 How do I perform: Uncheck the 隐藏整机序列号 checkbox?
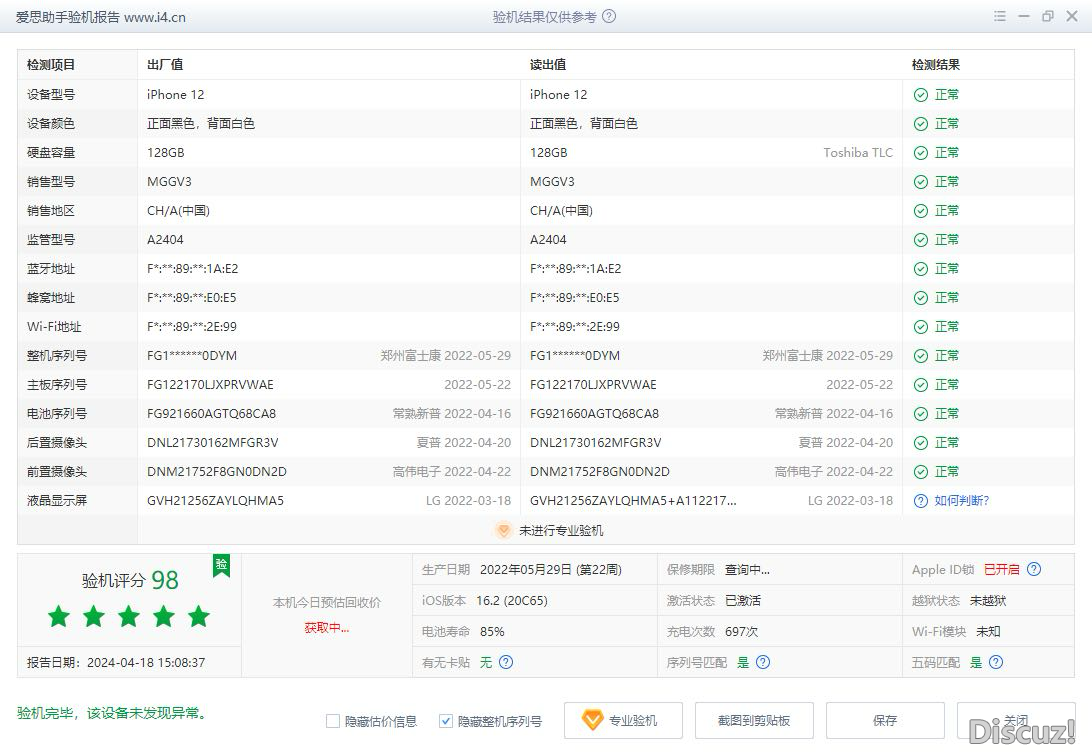pyautogui.click(x=446, y=721)
